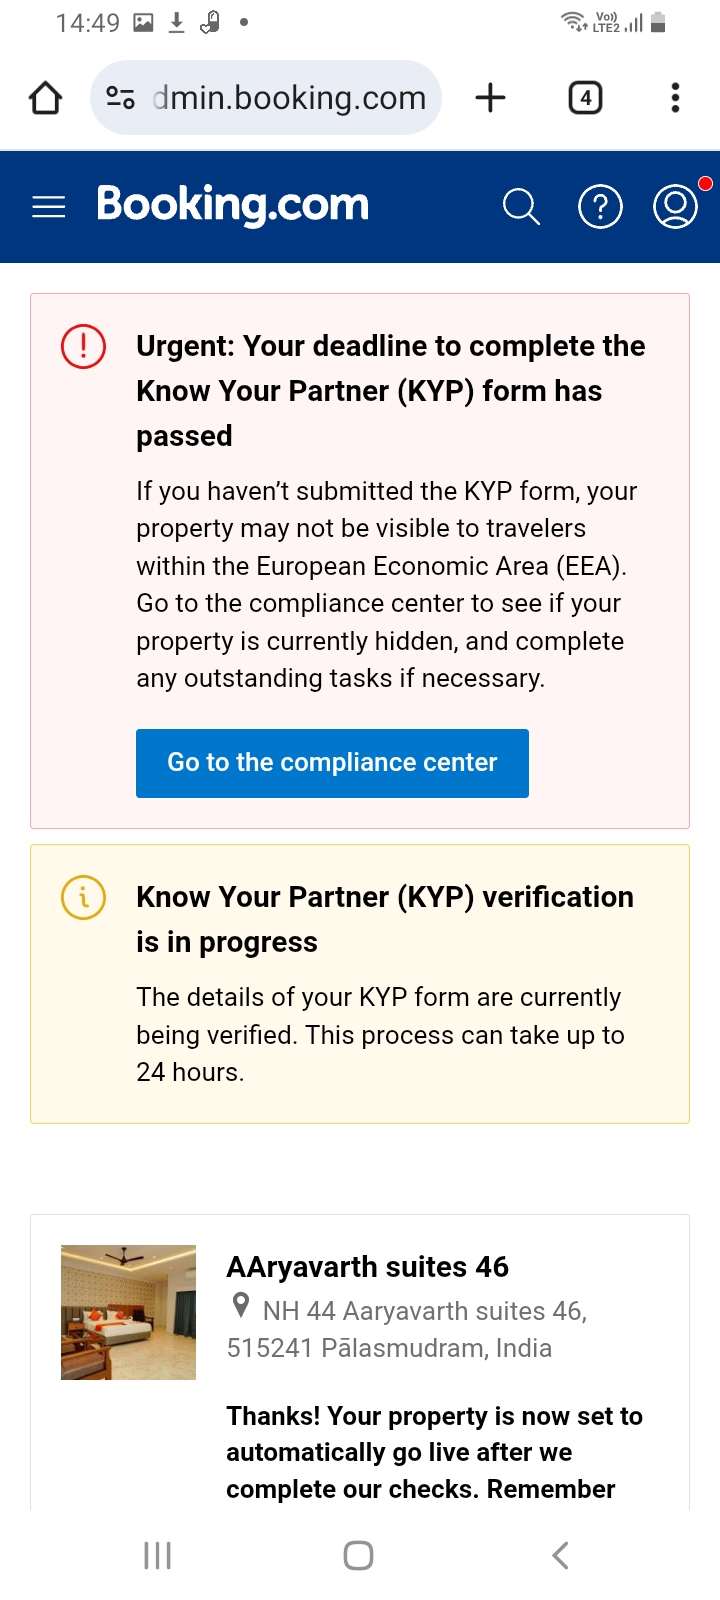Click the Booking.com logo
The image size is (720, 1600).
point(233,205)
